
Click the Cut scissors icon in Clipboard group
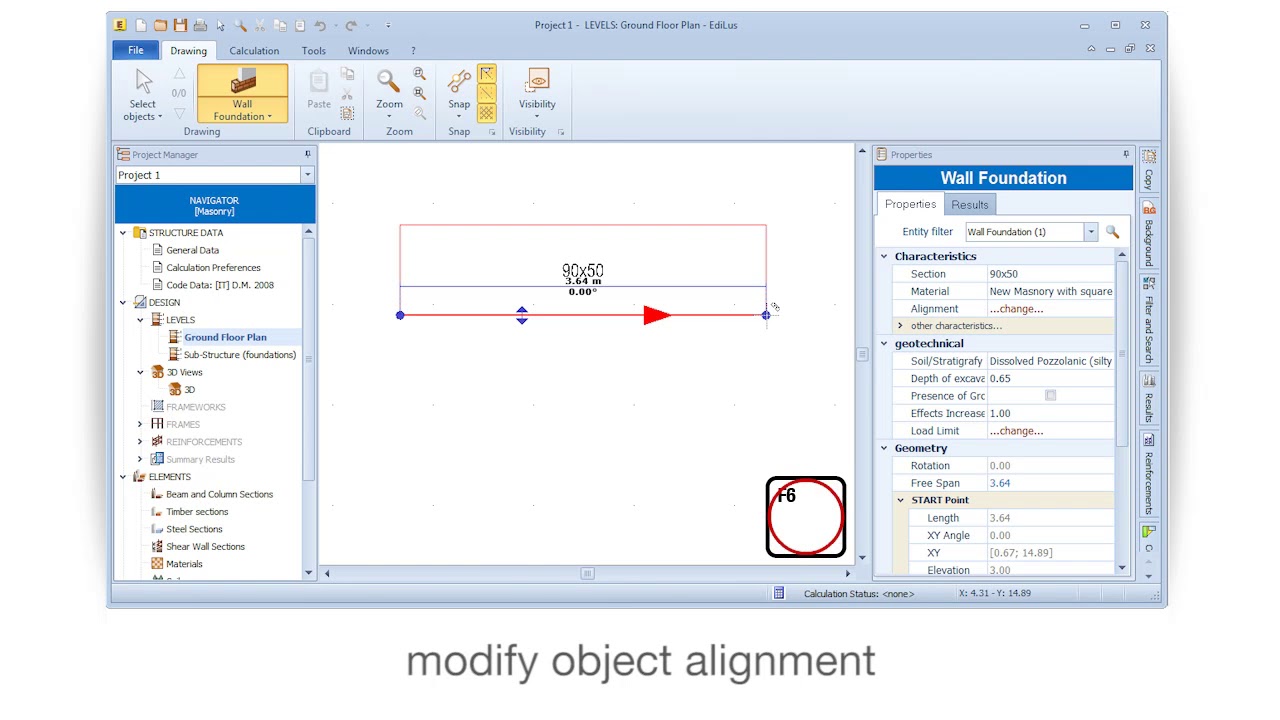(x=347, y=94)
